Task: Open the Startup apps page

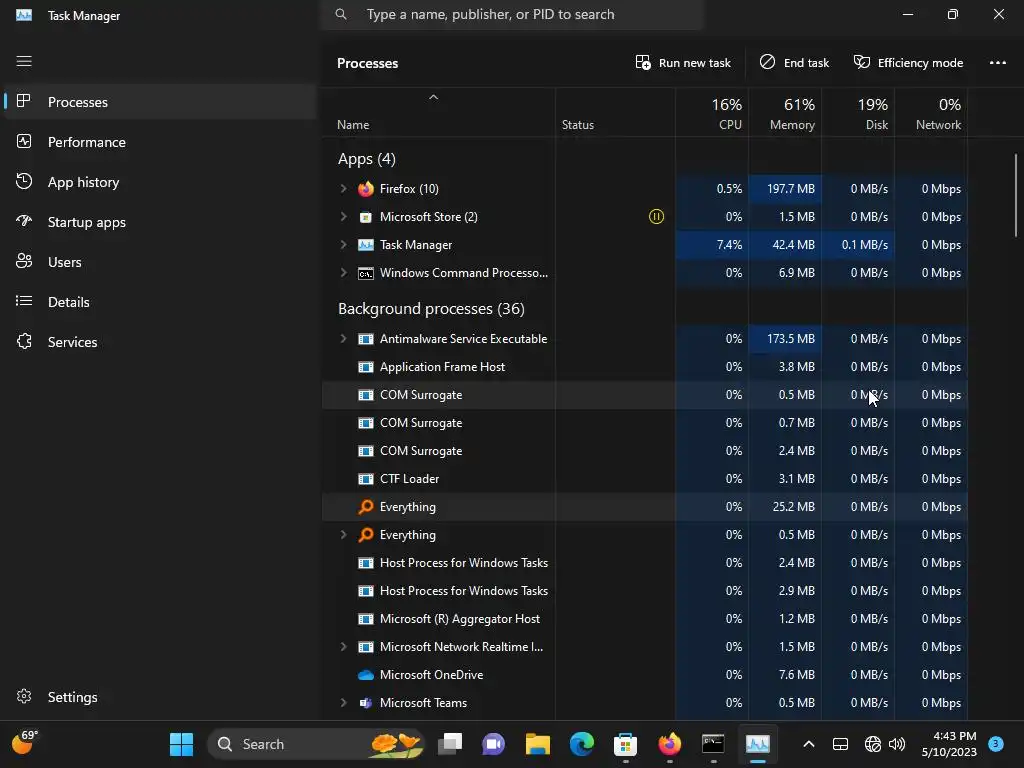Action: pos(160,222)
